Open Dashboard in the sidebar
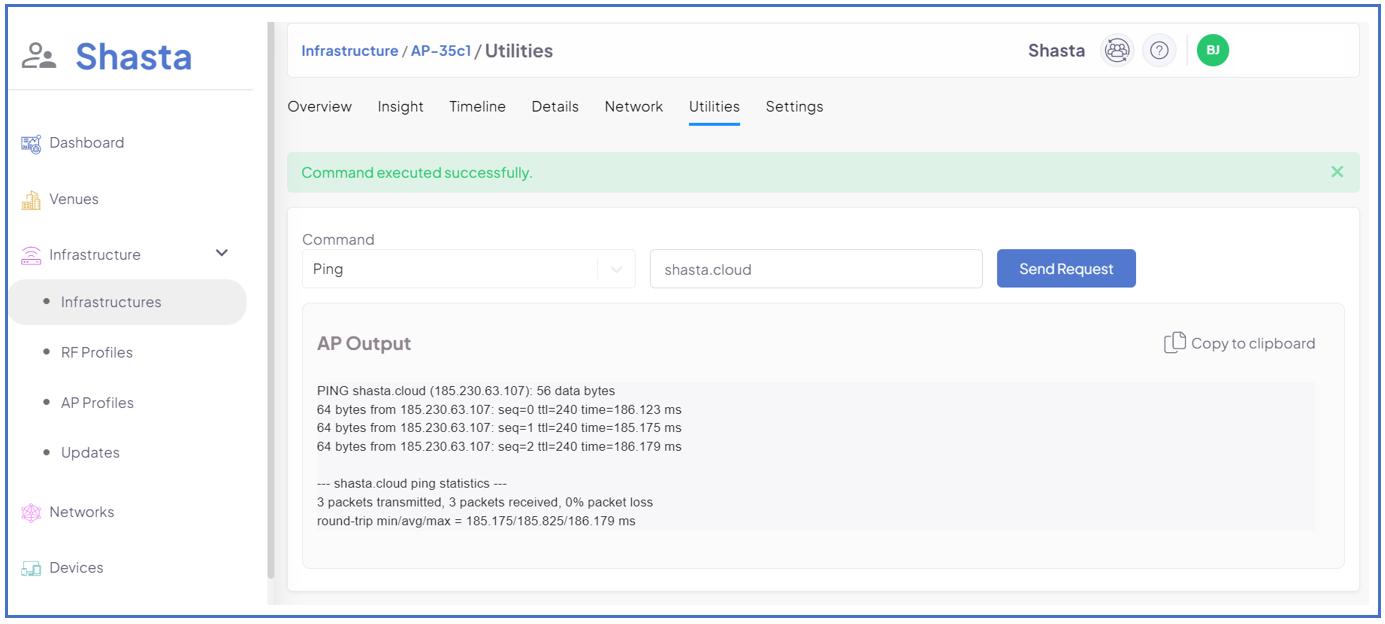The image size is (1385, 624). [87, 143]
